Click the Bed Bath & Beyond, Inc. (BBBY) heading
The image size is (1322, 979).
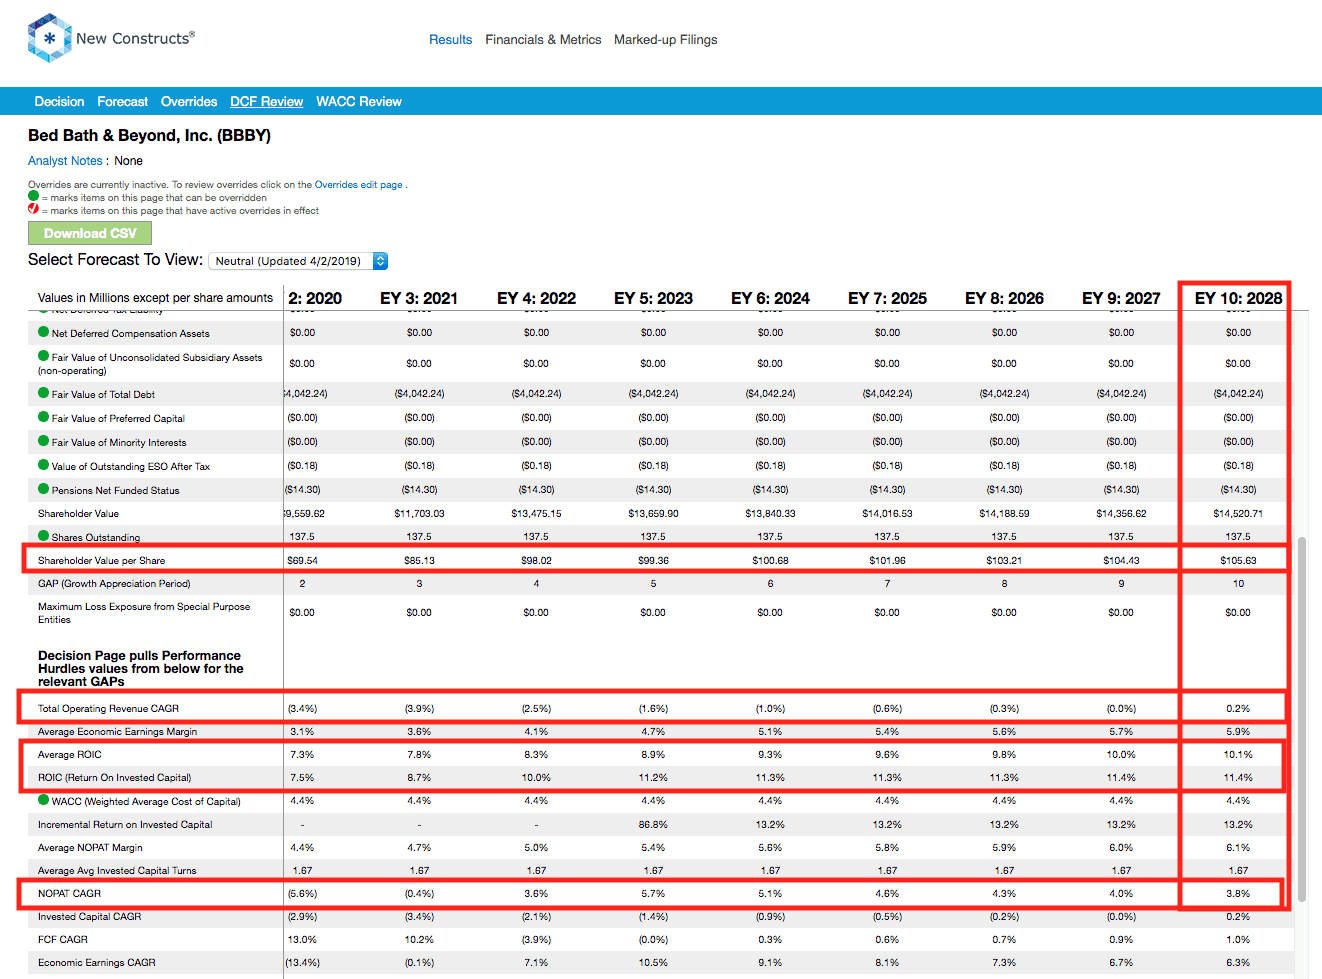149,135
